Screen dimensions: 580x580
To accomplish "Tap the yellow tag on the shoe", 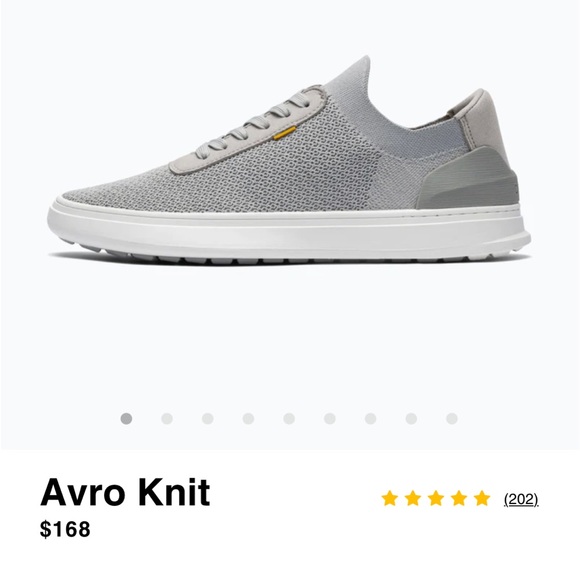I will click(x=285, y=133).
